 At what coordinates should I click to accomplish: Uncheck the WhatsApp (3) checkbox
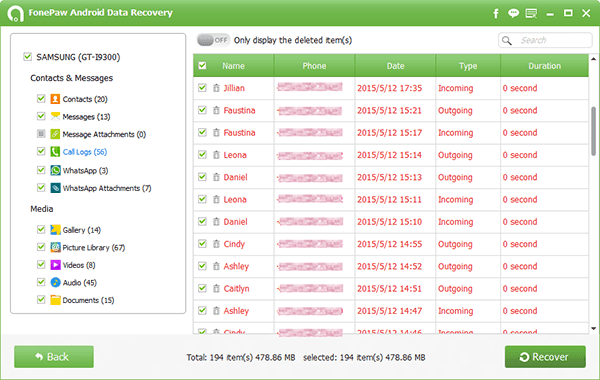41,170
